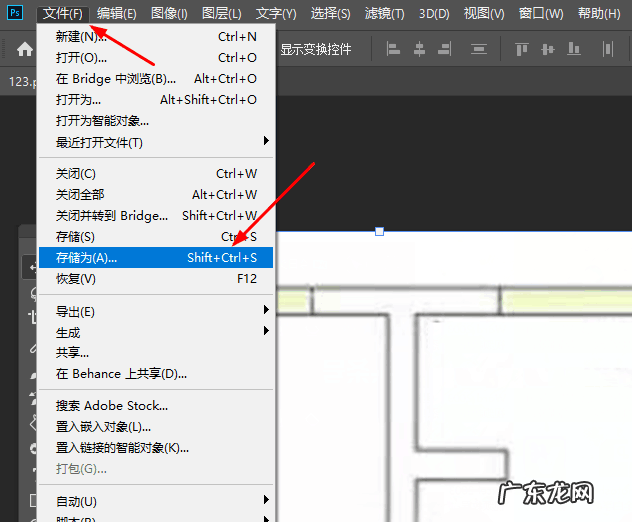
Task: Select 在 Behance 上共享(D)... entry
Action: [x=156, y=374]
